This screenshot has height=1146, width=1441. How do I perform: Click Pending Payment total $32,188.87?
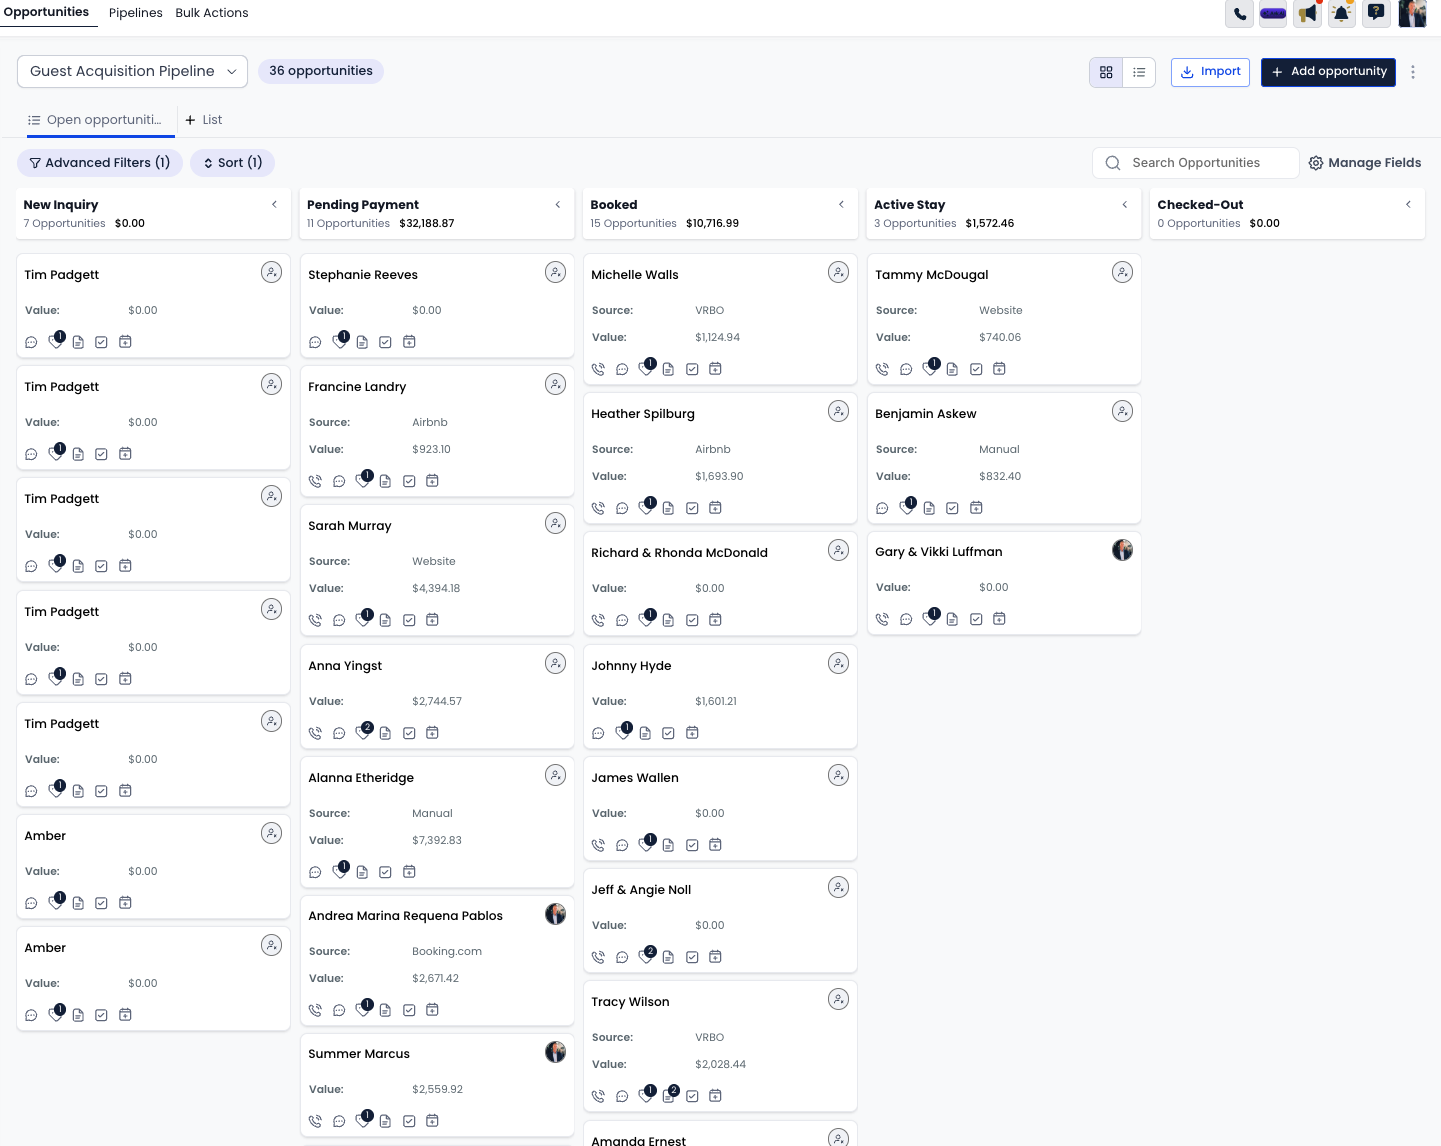click(427, 224)
